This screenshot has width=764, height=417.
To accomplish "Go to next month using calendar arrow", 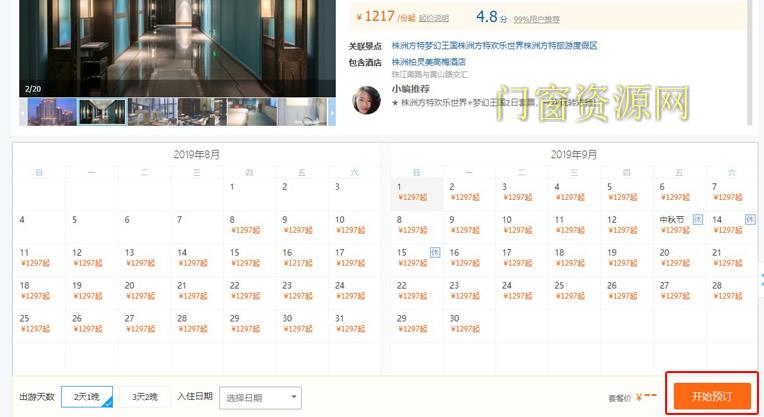I will coord(761,278).
